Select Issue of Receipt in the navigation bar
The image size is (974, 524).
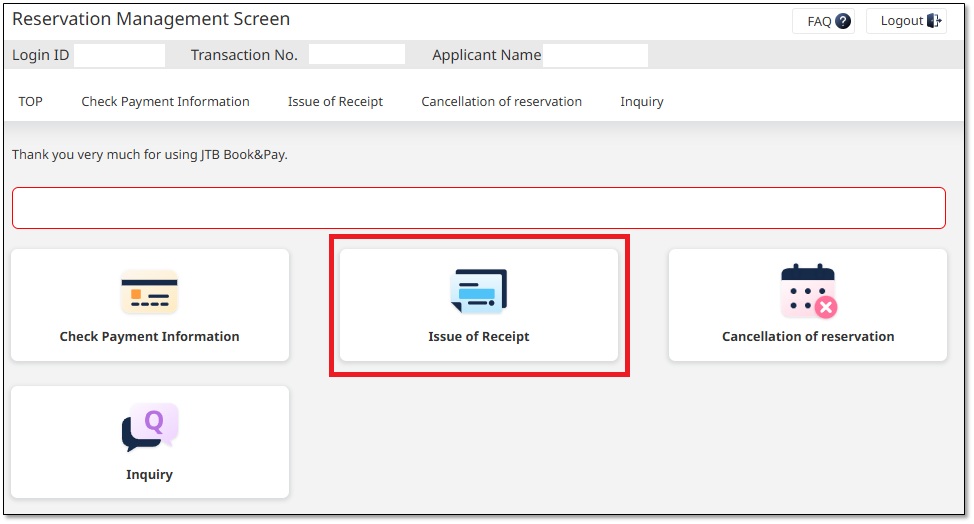click(335, 101)
